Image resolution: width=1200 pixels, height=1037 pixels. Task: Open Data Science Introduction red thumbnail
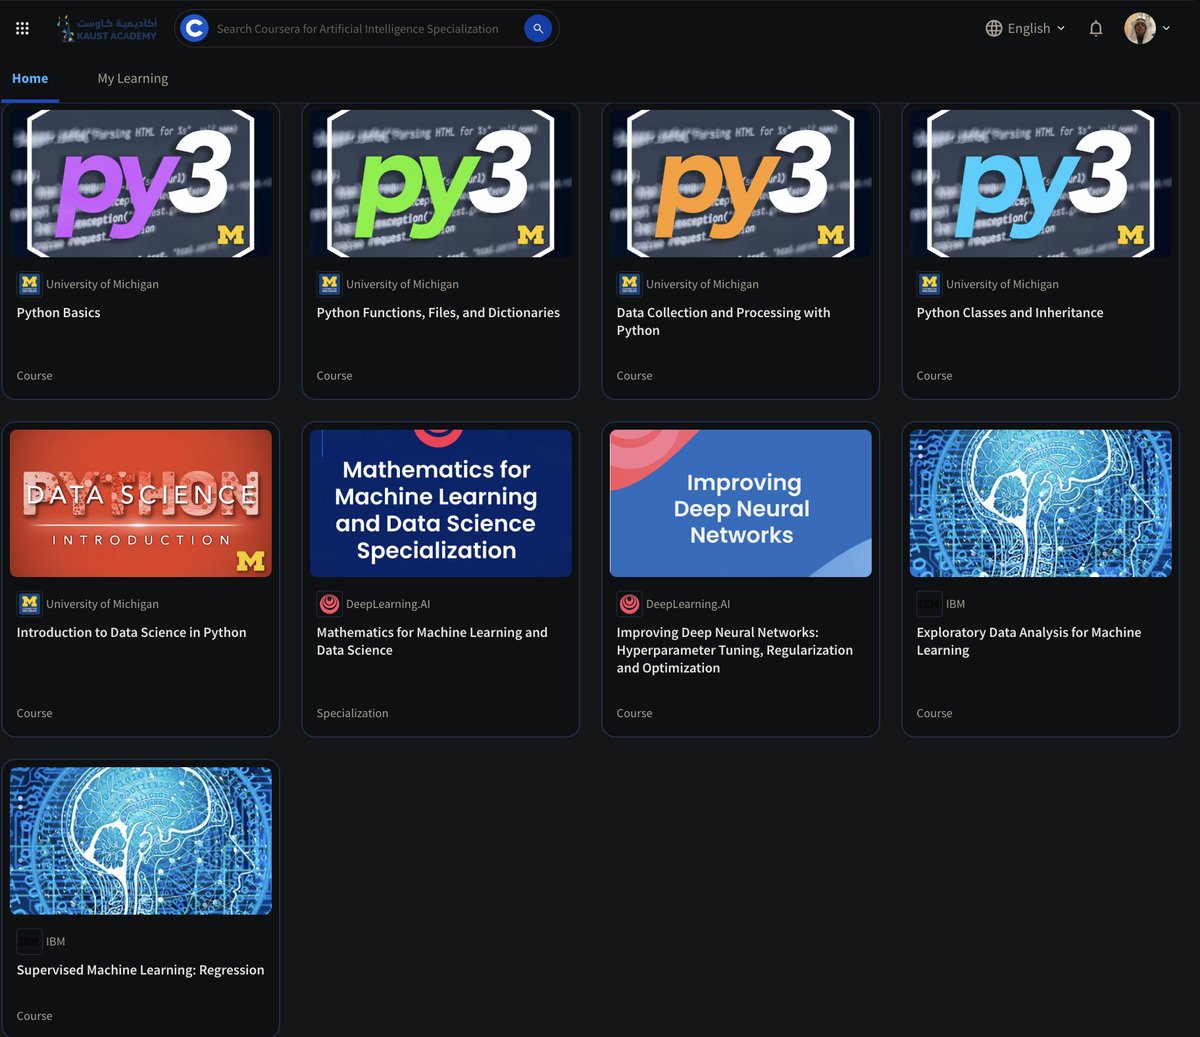[141, 503]
